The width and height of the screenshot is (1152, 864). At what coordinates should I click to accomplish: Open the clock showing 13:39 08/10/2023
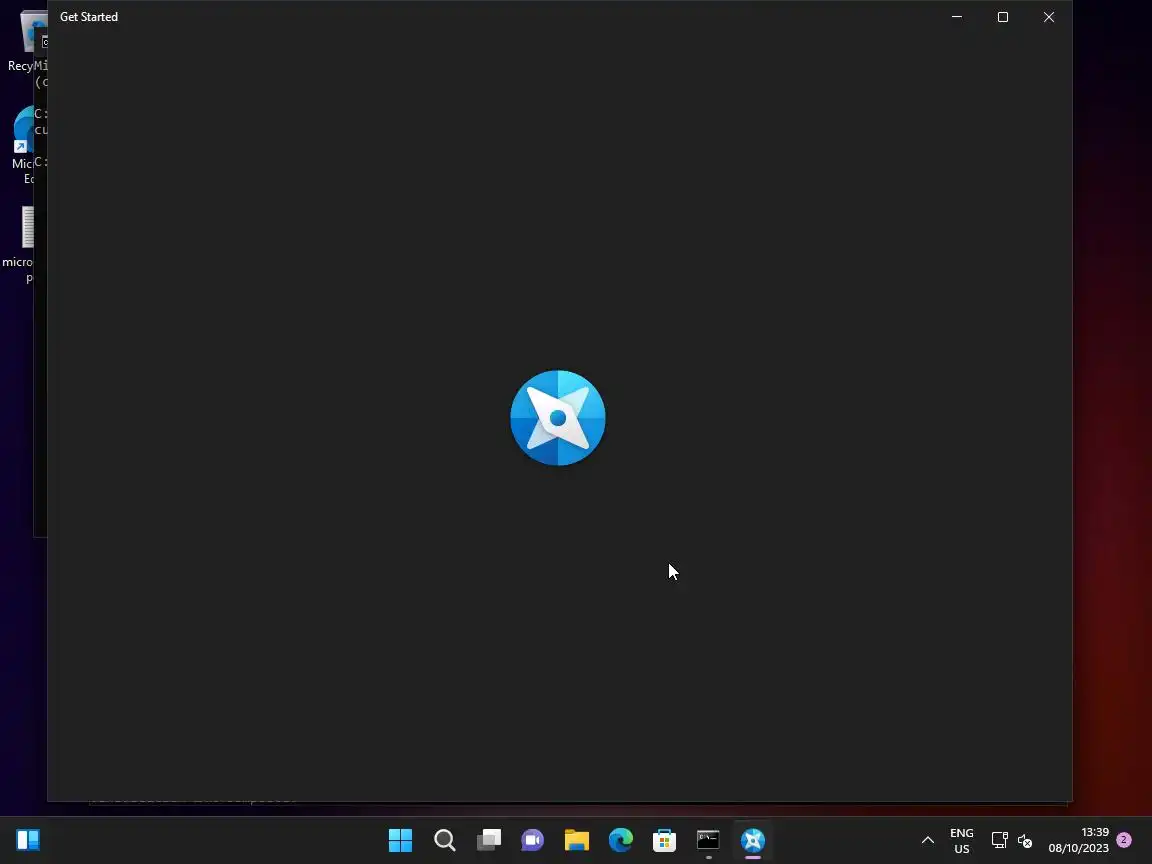click(1079, 840)
